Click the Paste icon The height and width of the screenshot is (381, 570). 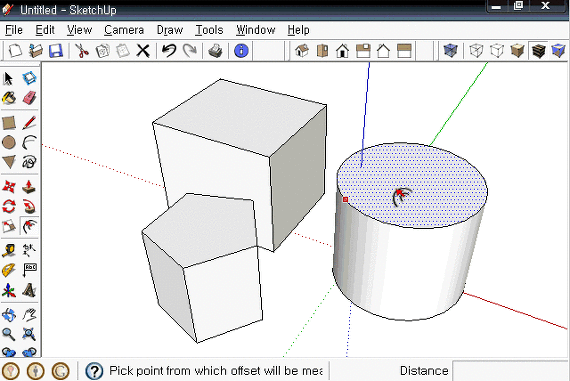pyautogui.click(x=123, y=51)
